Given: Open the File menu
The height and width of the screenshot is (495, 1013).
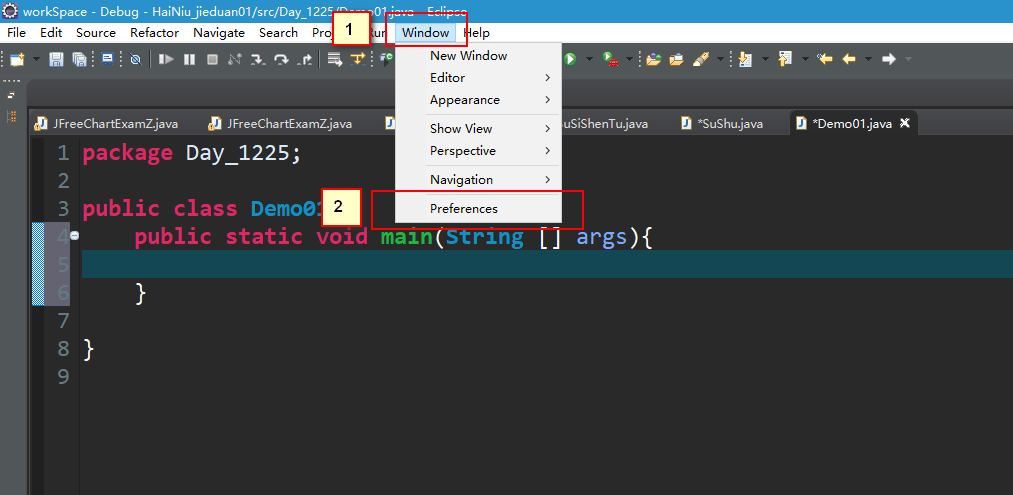Looking at the screenshot, I should coord(16,33).
